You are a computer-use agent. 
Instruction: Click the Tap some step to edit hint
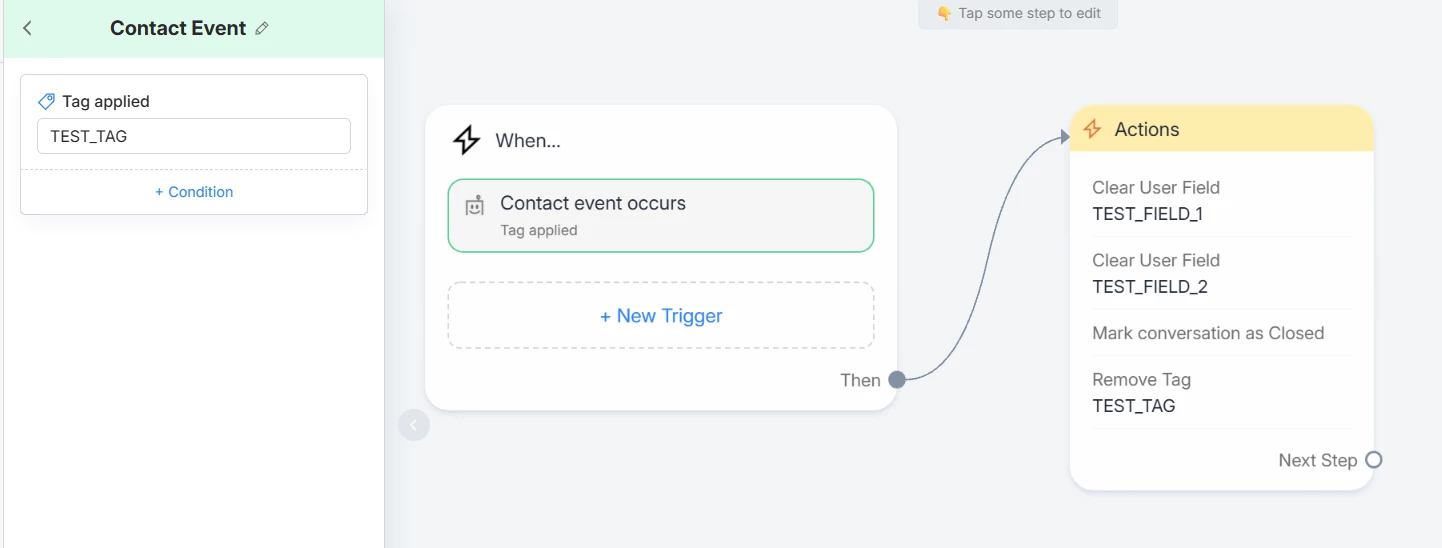[x=1017, y=13]
